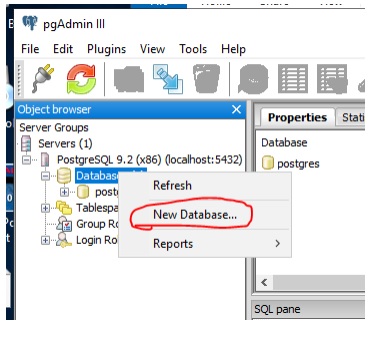
Task: Click the Databases cylinder stack icon
Action: 63,176
